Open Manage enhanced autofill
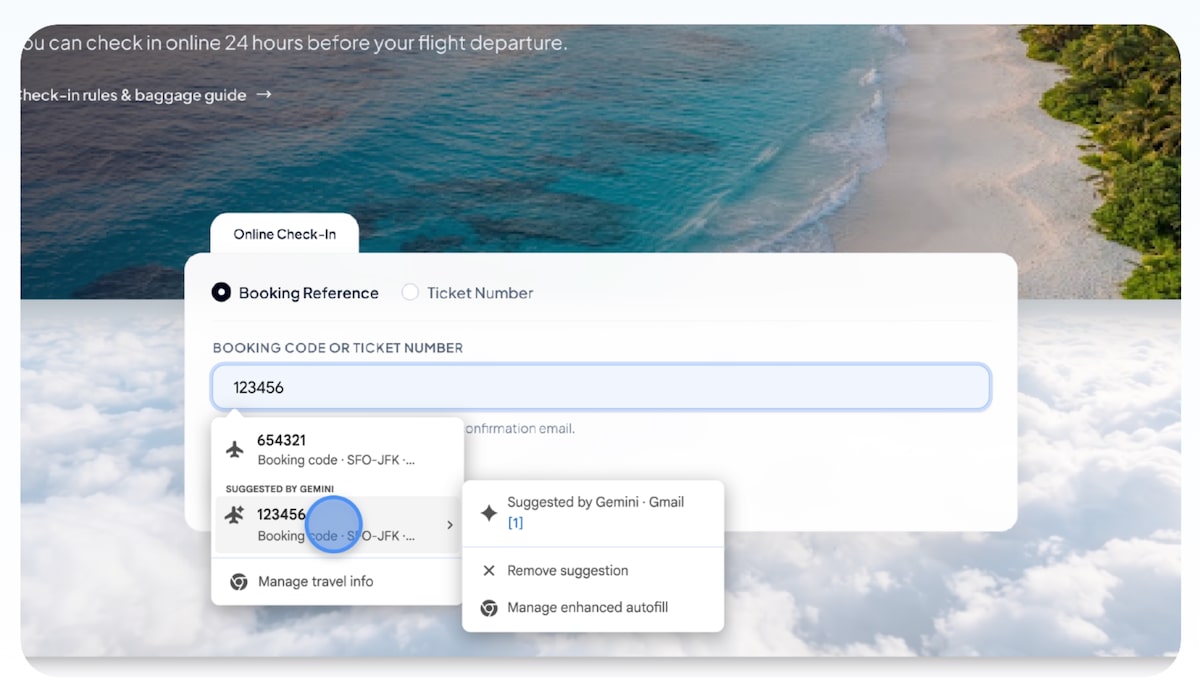Image resolution: width=1200 pixels, height=686 pixels. pyautogui.click(x=593, y=607)
